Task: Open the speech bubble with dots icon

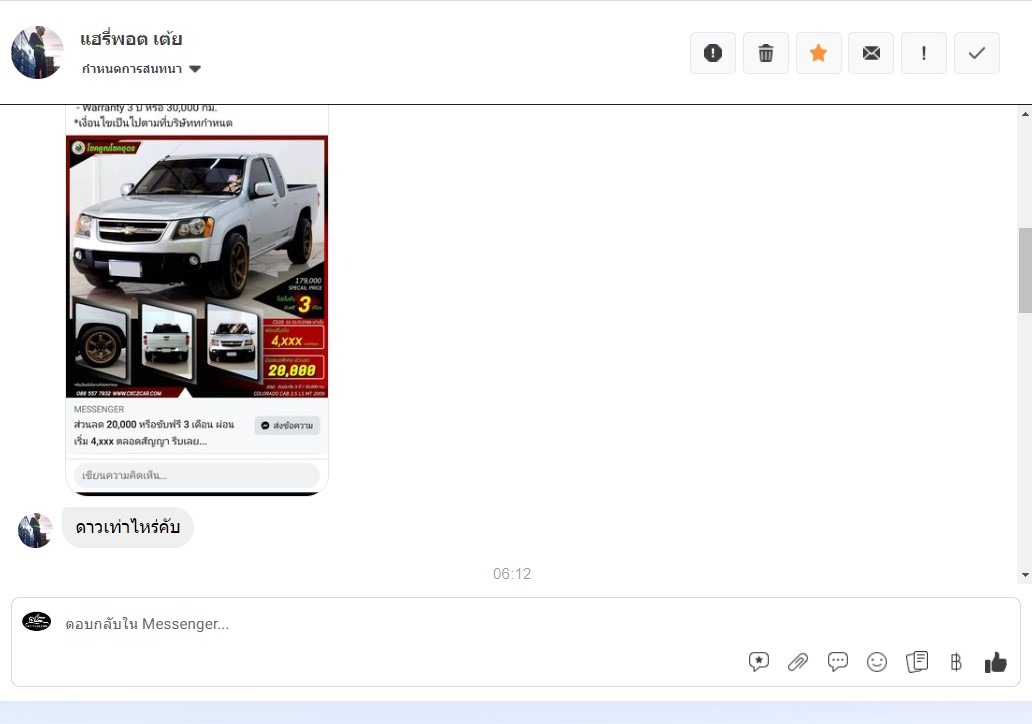Action: 837,661
